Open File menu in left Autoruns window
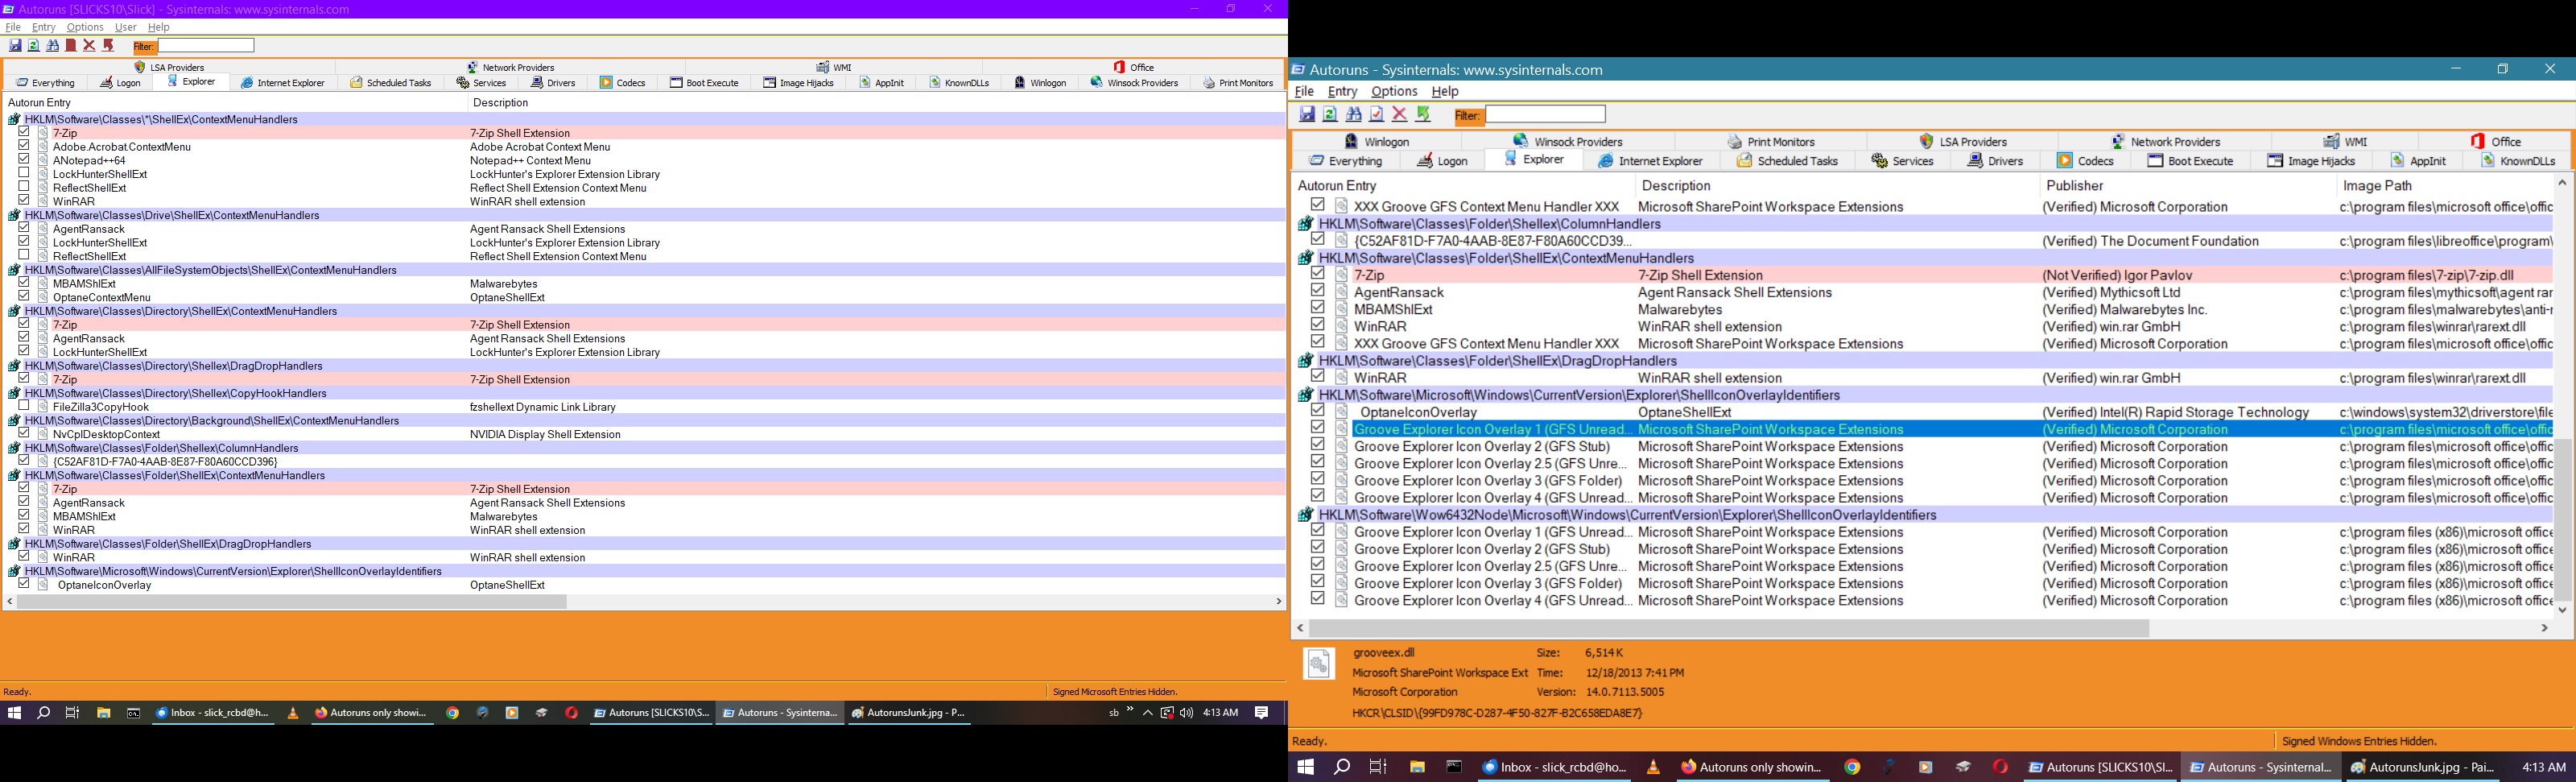2576x782 pixels. 13,27
